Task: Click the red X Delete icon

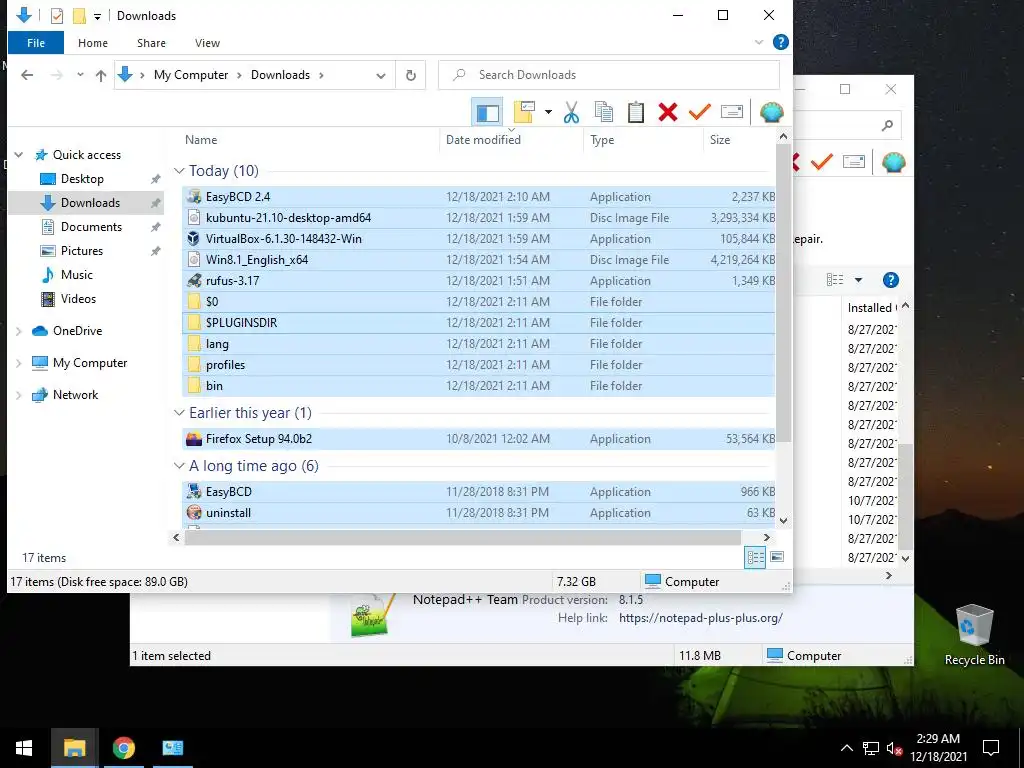Action: coord(667,112)
